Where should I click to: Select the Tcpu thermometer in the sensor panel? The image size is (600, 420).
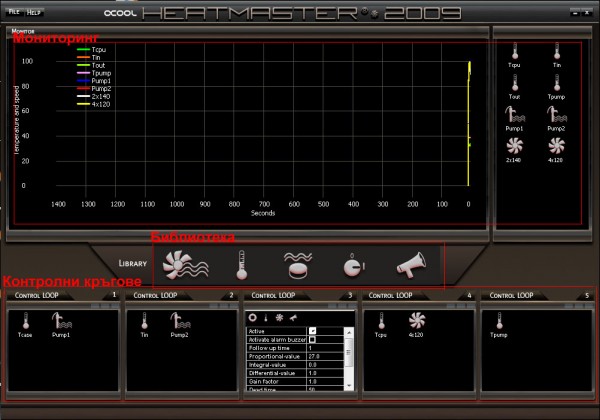(515, 51)
